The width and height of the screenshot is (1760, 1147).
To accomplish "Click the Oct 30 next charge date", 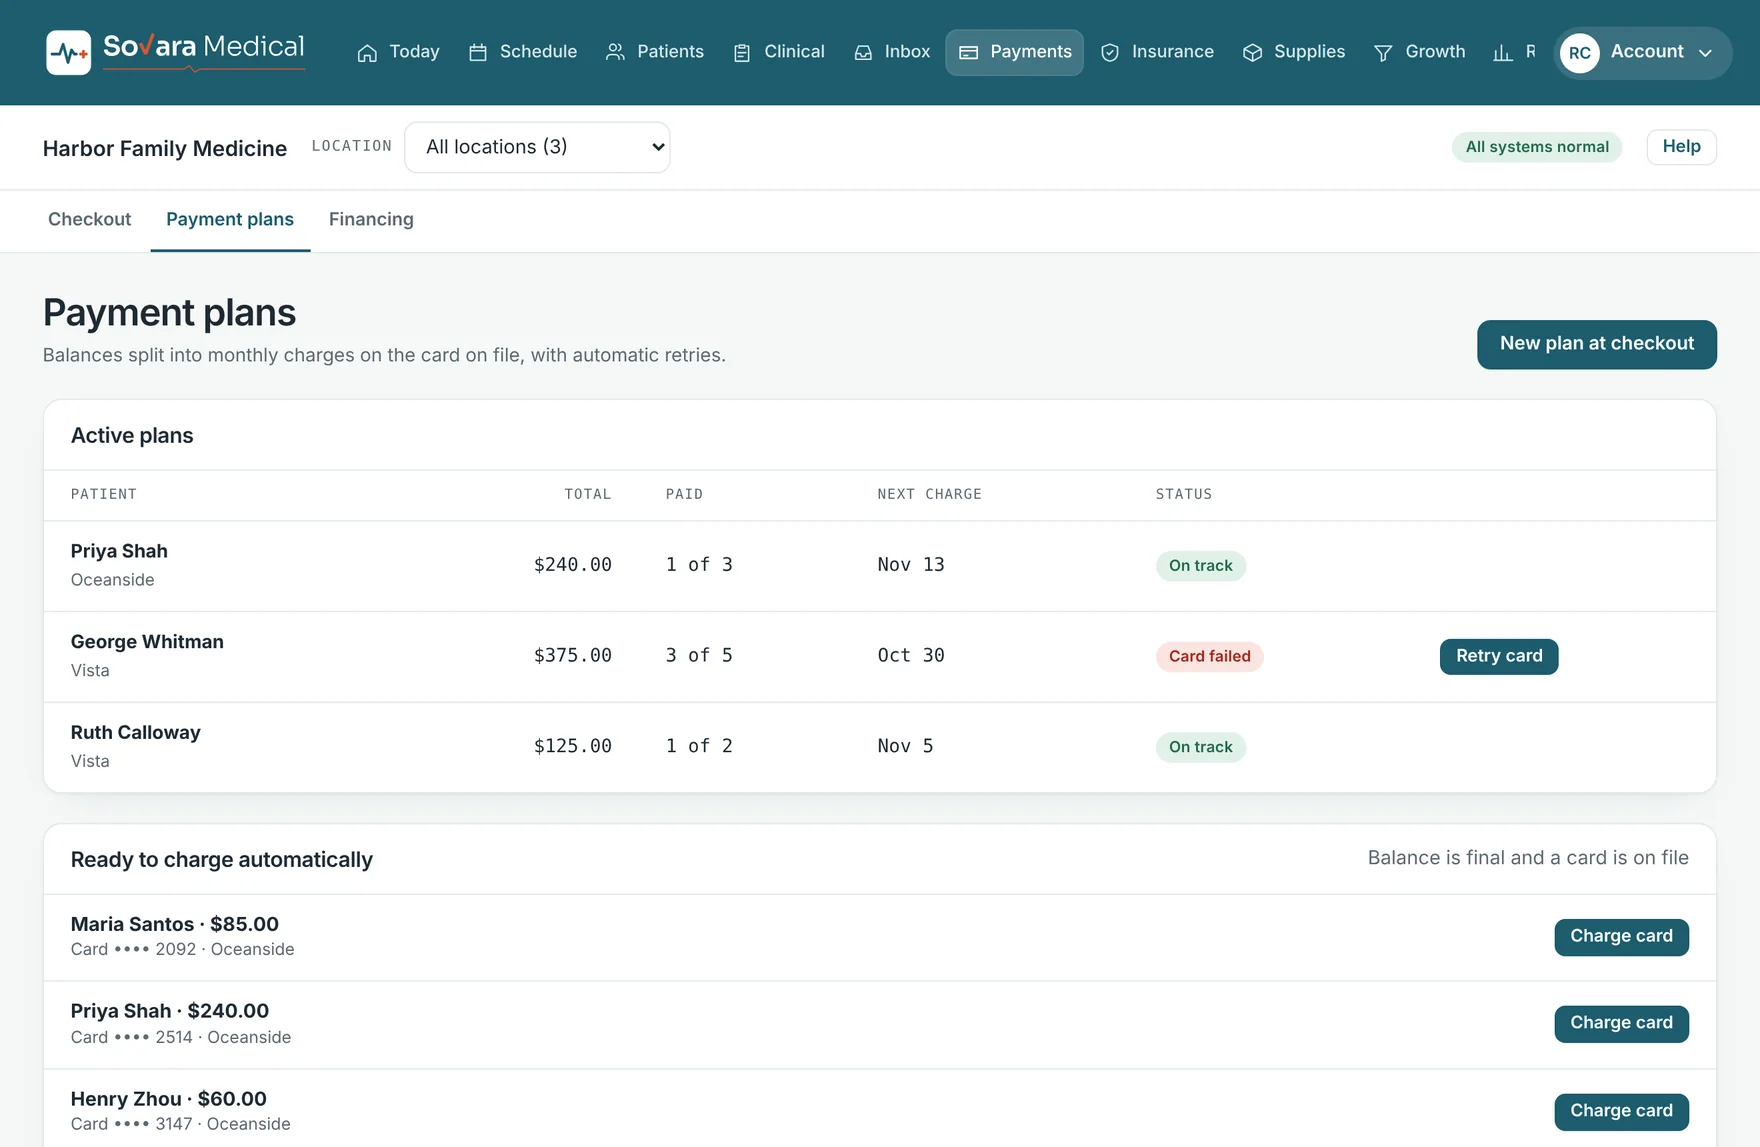I will pyautogui.click(x=911, y=656).
